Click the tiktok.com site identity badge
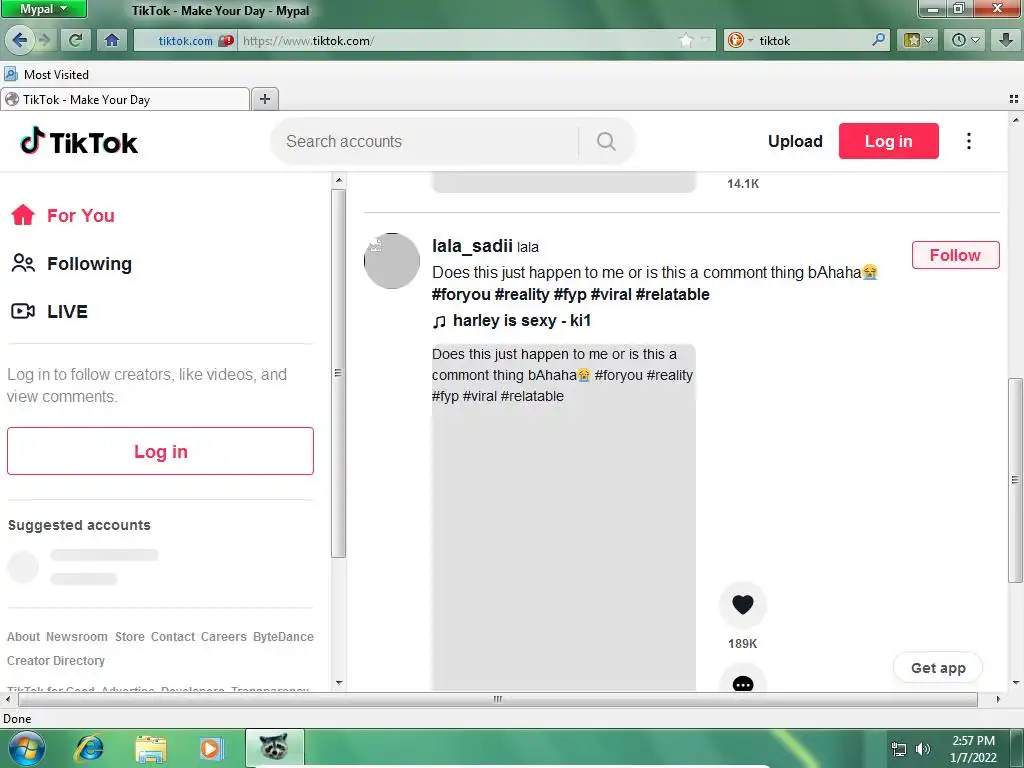The width and height of the screenshot is (1024, 768). click(x=185, y=40)
